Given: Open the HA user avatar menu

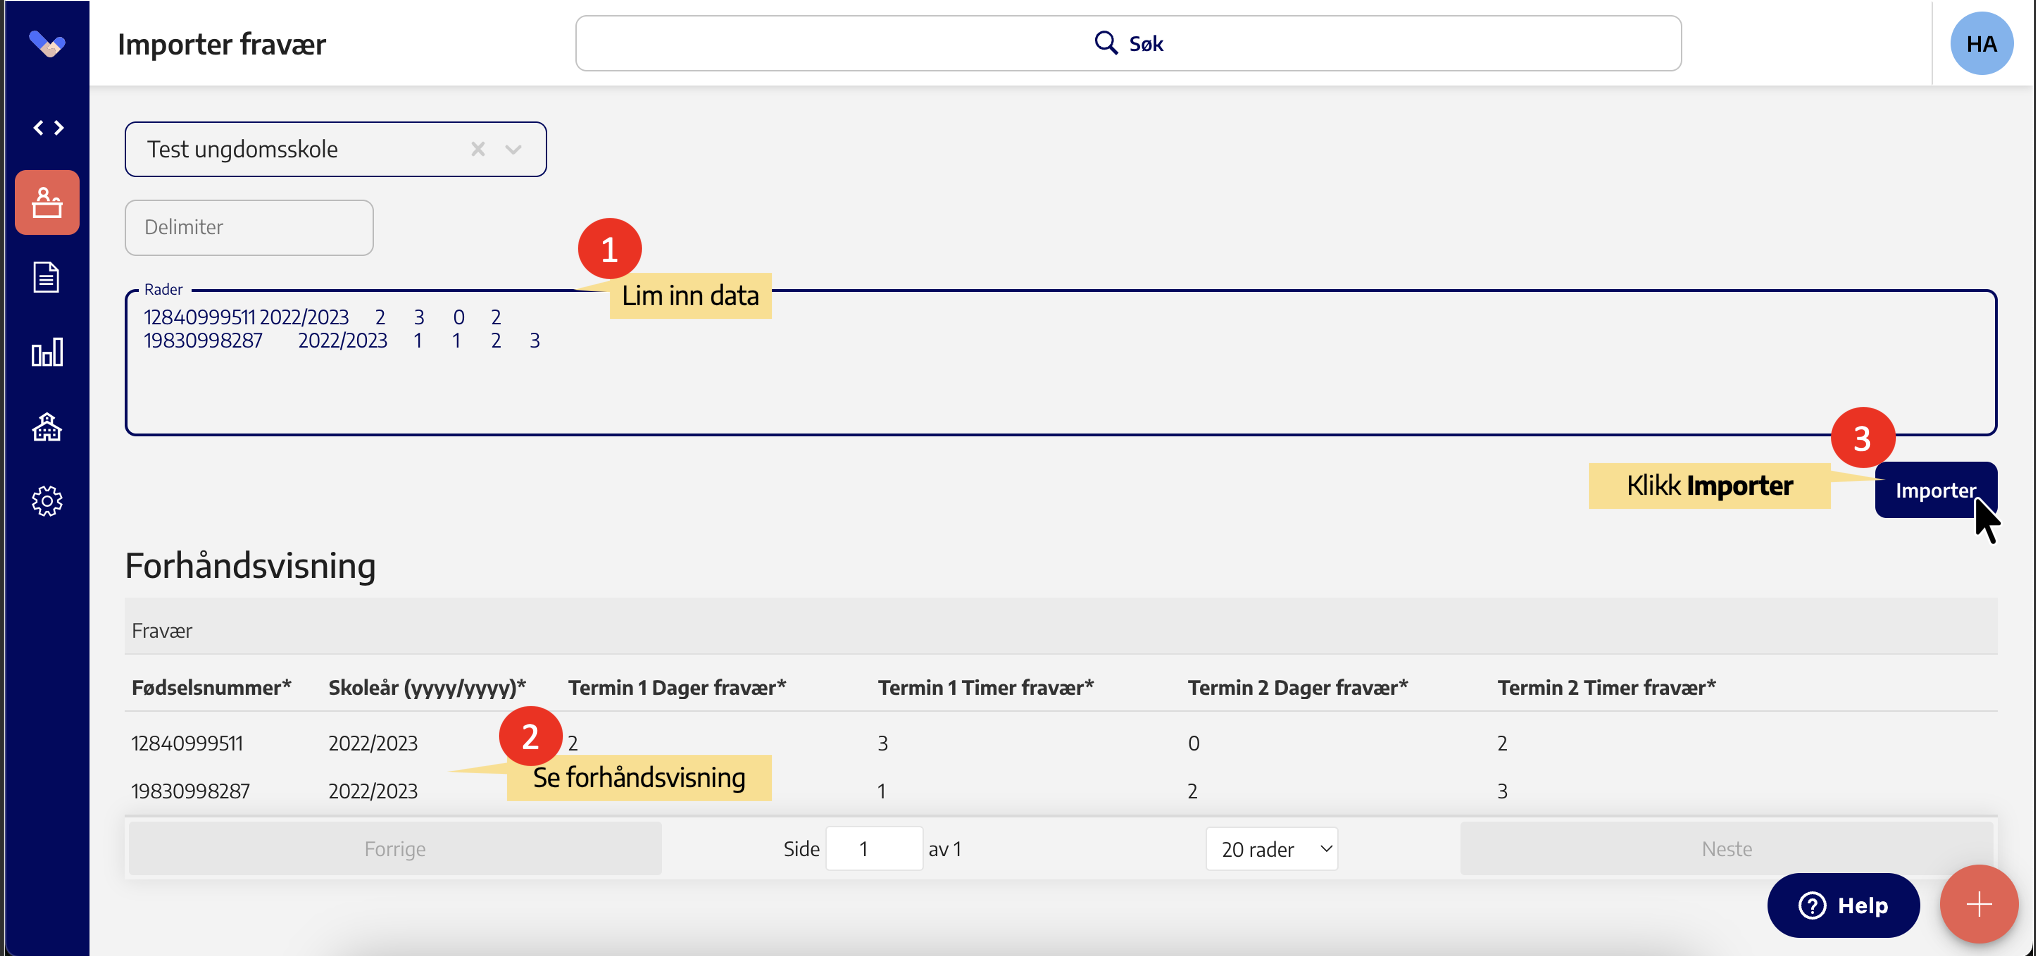Looking at the screenshot, I should (1981, 44).
